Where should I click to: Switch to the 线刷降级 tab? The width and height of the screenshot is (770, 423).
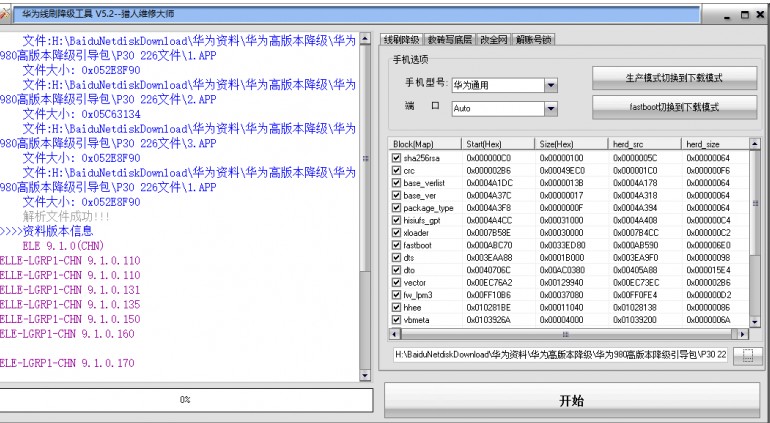tap(402, 40)
